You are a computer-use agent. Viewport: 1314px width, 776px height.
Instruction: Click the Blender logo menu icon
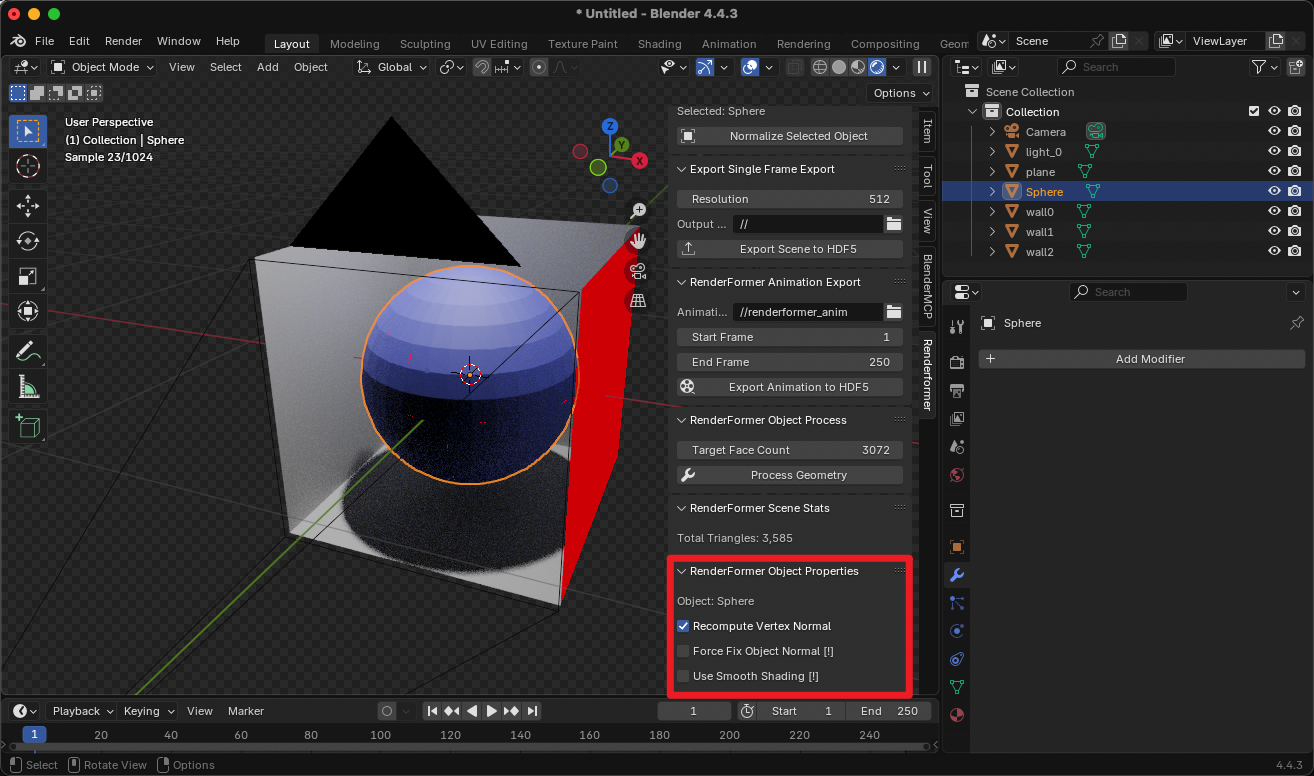[19, 41]
